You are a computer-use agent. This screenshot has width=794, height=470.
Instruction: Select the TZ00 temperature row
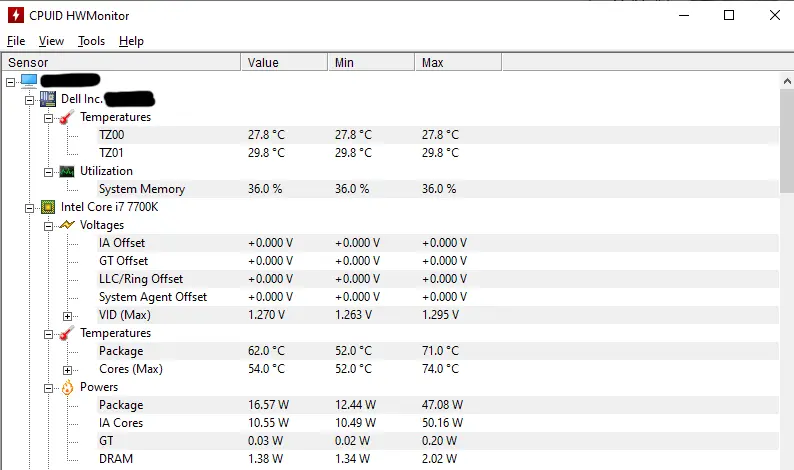click(438, 135)
